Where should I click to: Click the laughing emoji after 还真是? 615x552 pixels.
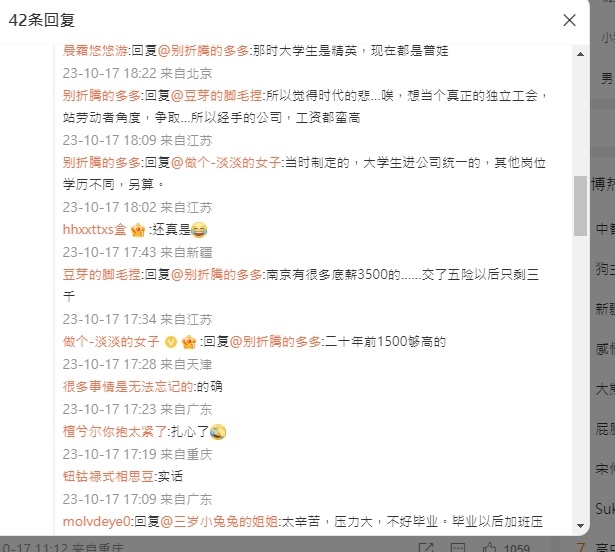pyautogui.click(x=199, y=230)
